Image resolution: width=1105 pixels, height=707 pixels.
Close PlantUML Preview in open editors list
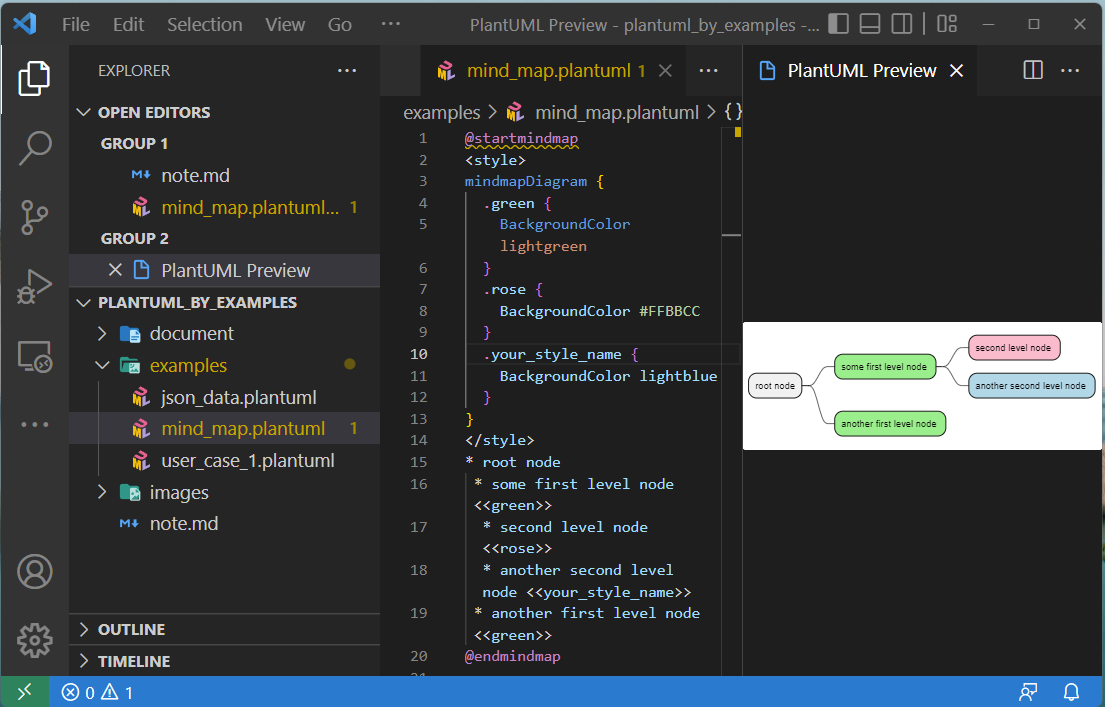115,269
